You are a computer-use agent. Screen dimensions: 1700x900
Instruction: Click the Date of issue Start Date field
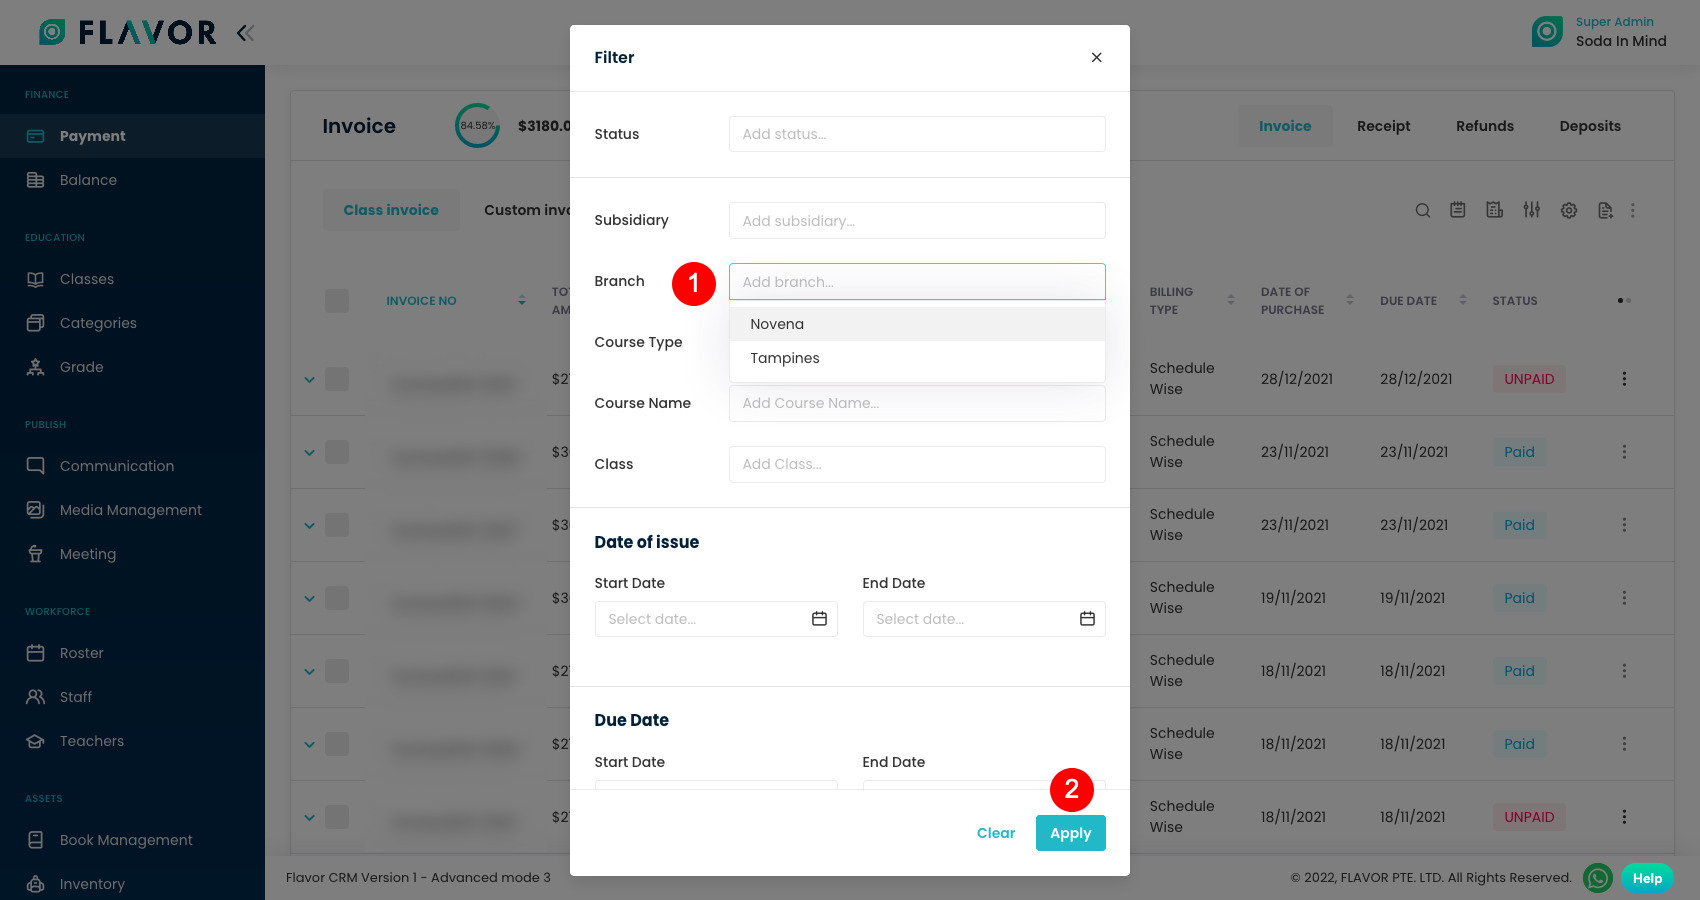[716, 619]
